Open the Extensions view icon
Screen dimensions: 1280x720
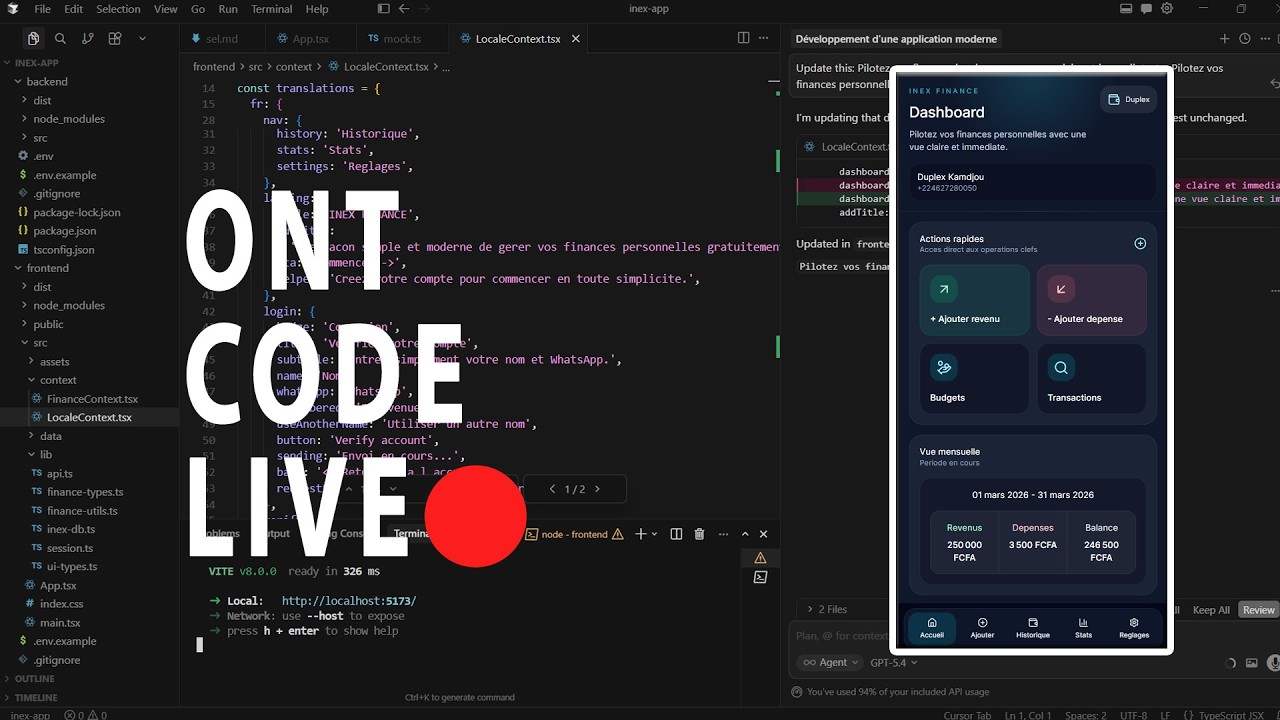(x=114, y=38)
